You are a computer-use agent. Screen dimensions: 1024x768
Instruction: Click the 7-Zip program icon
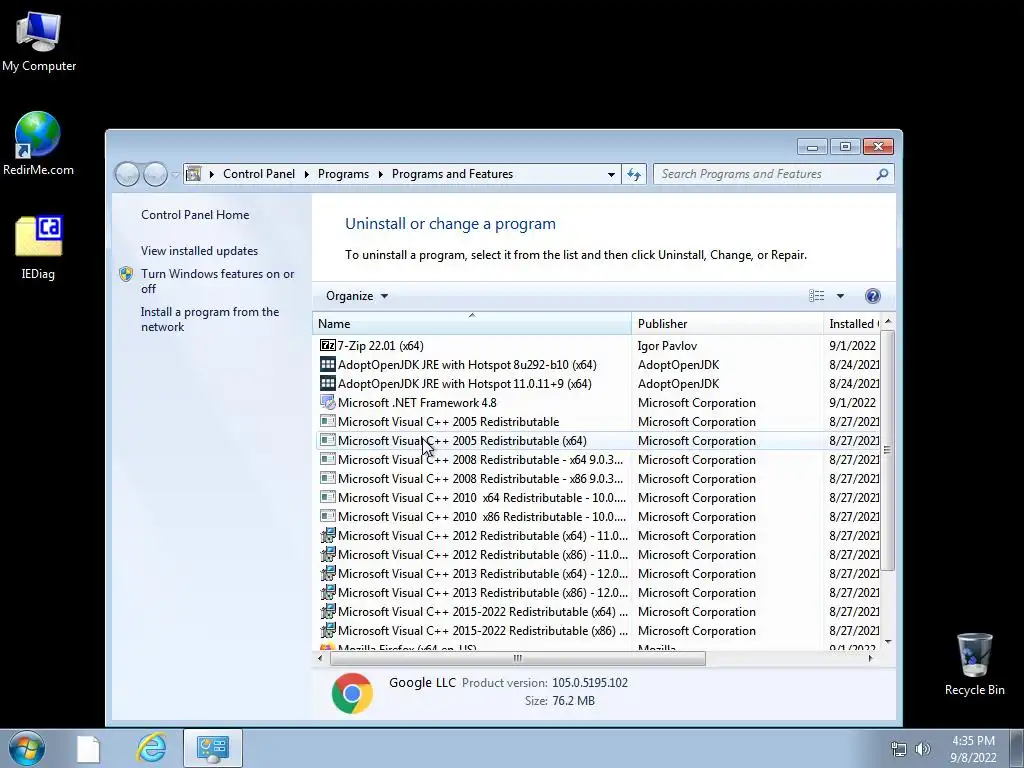coord(327,345)
